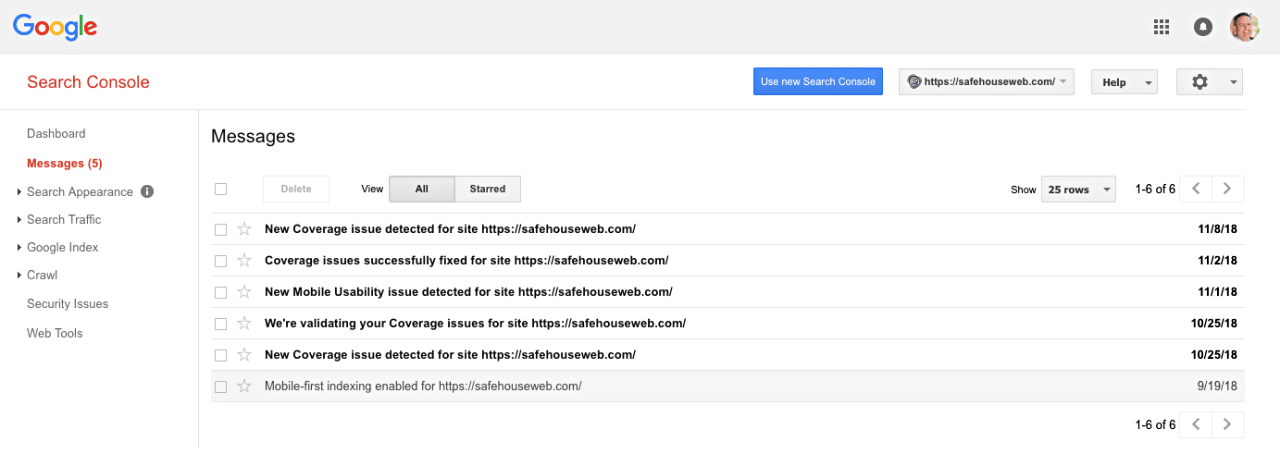Star the Mobile-first indexing enabled message

[245, 386]
